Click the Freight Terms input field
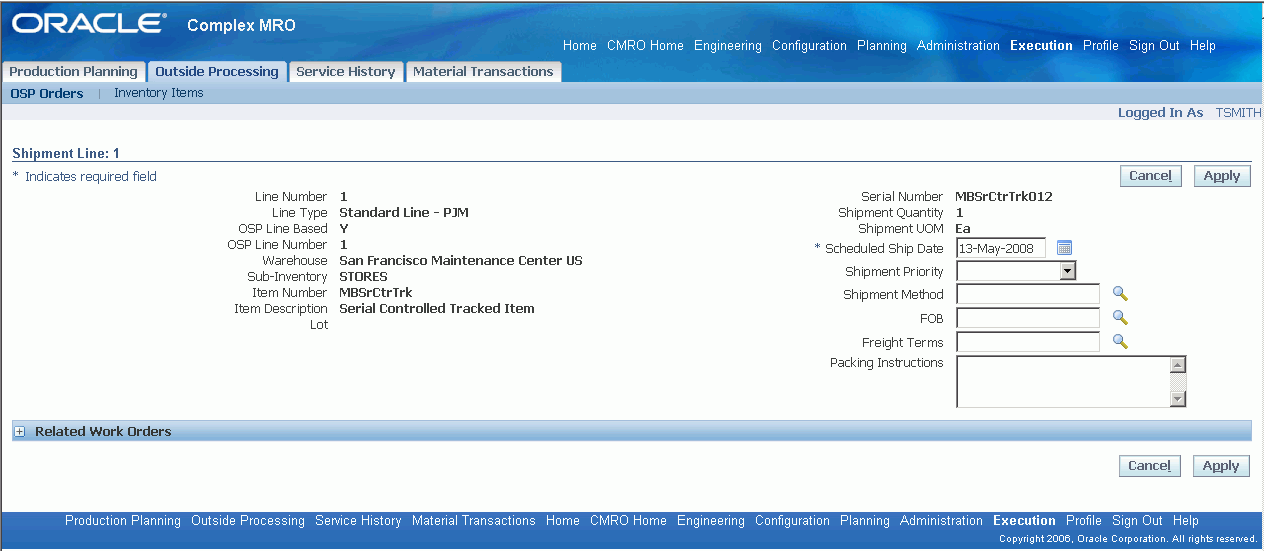This screenshot has width=1264, height=551. click(x=1028, y=342)
